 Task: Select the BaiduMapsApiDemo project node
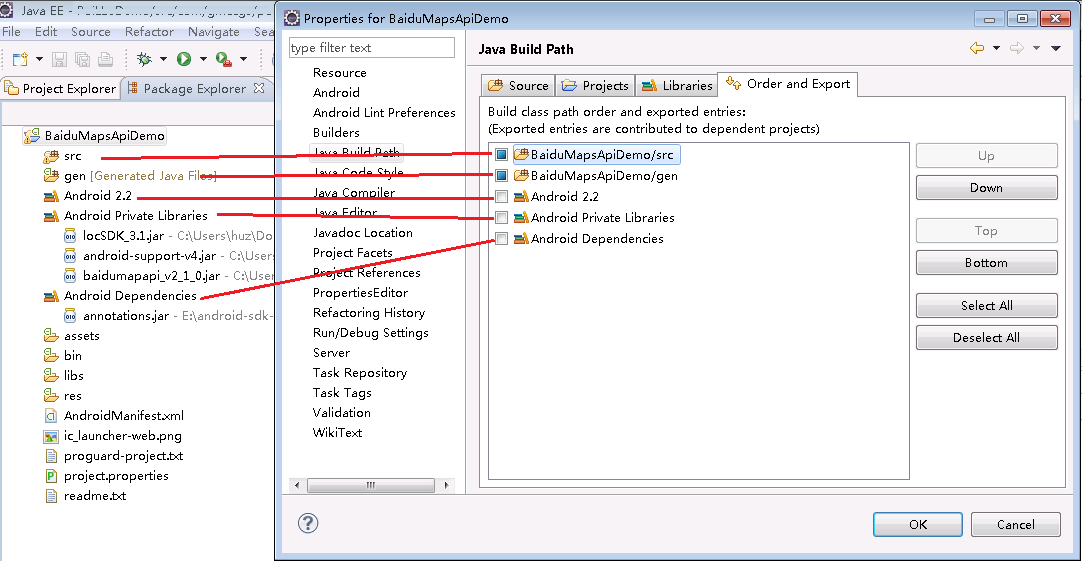95,136
